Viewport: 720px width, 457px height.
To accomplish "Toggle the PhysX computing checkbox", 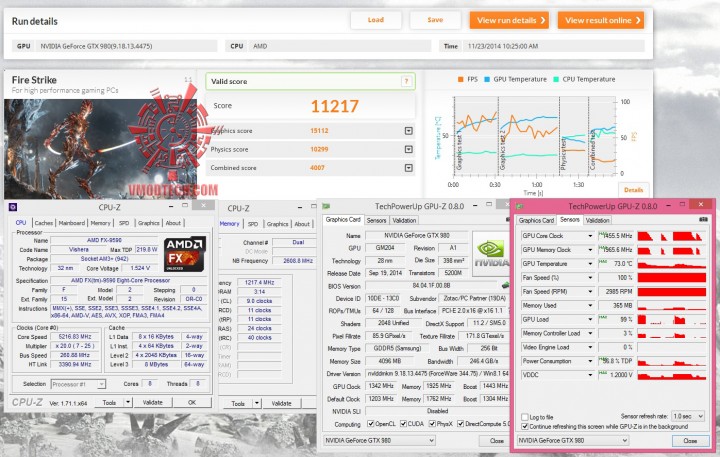I will click(x=432, y=424).
